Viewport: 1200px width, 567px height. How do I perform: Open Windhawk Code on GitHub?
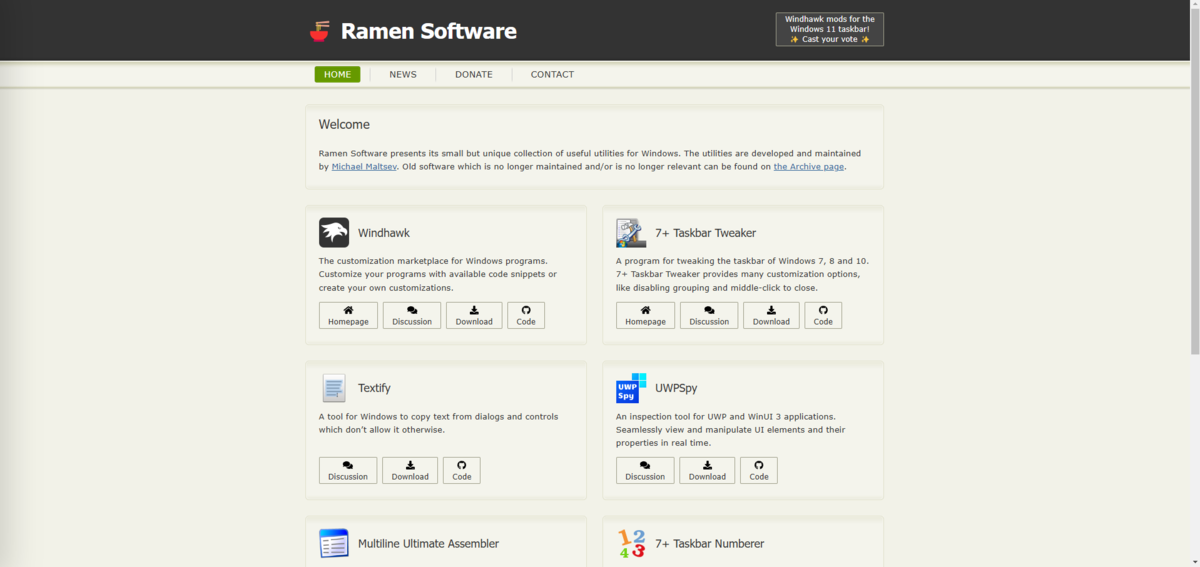tap(526, 315)
